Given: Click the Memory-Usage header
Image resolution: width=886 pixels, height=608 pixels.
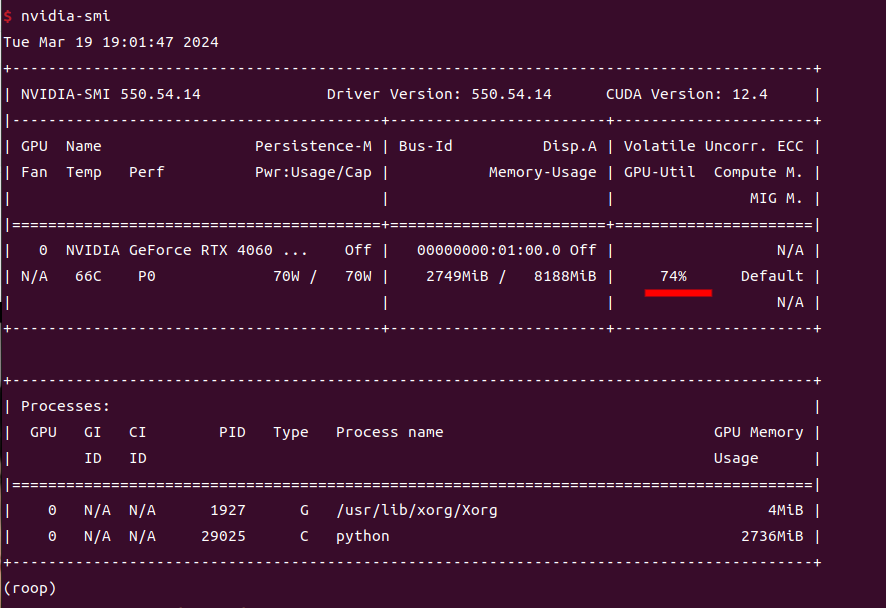Looking at the screenshot, I should point(542,172).
